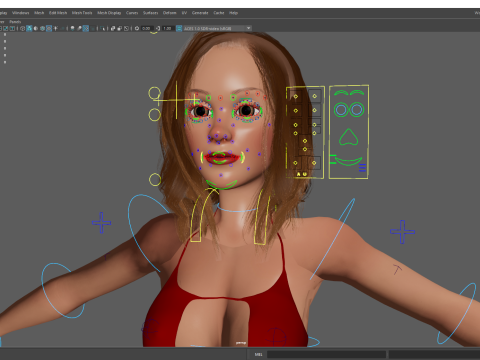Select blue plus control beside right shoulder
480x360 pixels.
coord(402,232)
